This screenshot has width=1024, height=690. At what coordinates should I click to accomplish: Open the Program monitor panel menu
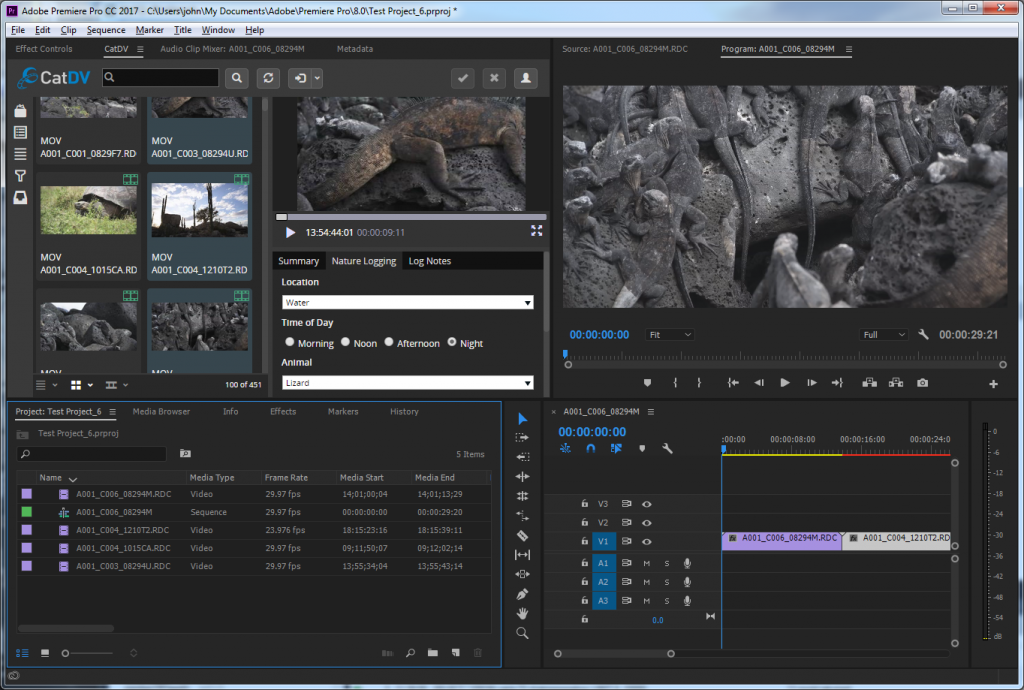click(848, 49)
